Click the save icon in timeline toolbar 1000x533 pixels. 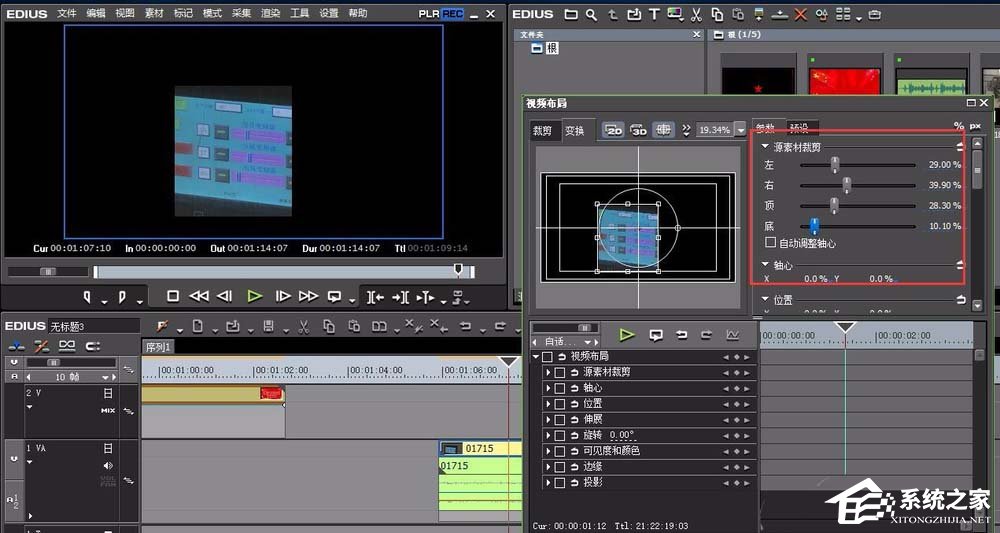[268, 326]
